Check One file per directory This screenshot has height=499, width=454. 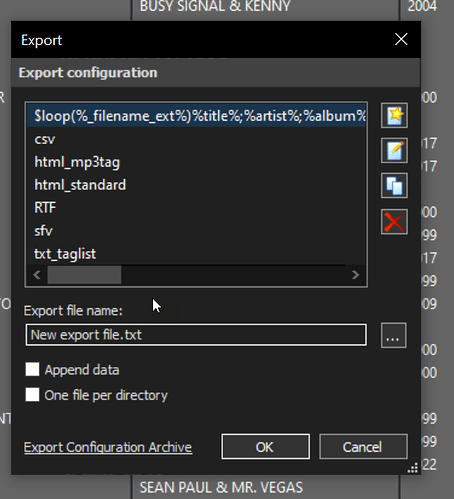pyautogui.click(x=32, y=395)
